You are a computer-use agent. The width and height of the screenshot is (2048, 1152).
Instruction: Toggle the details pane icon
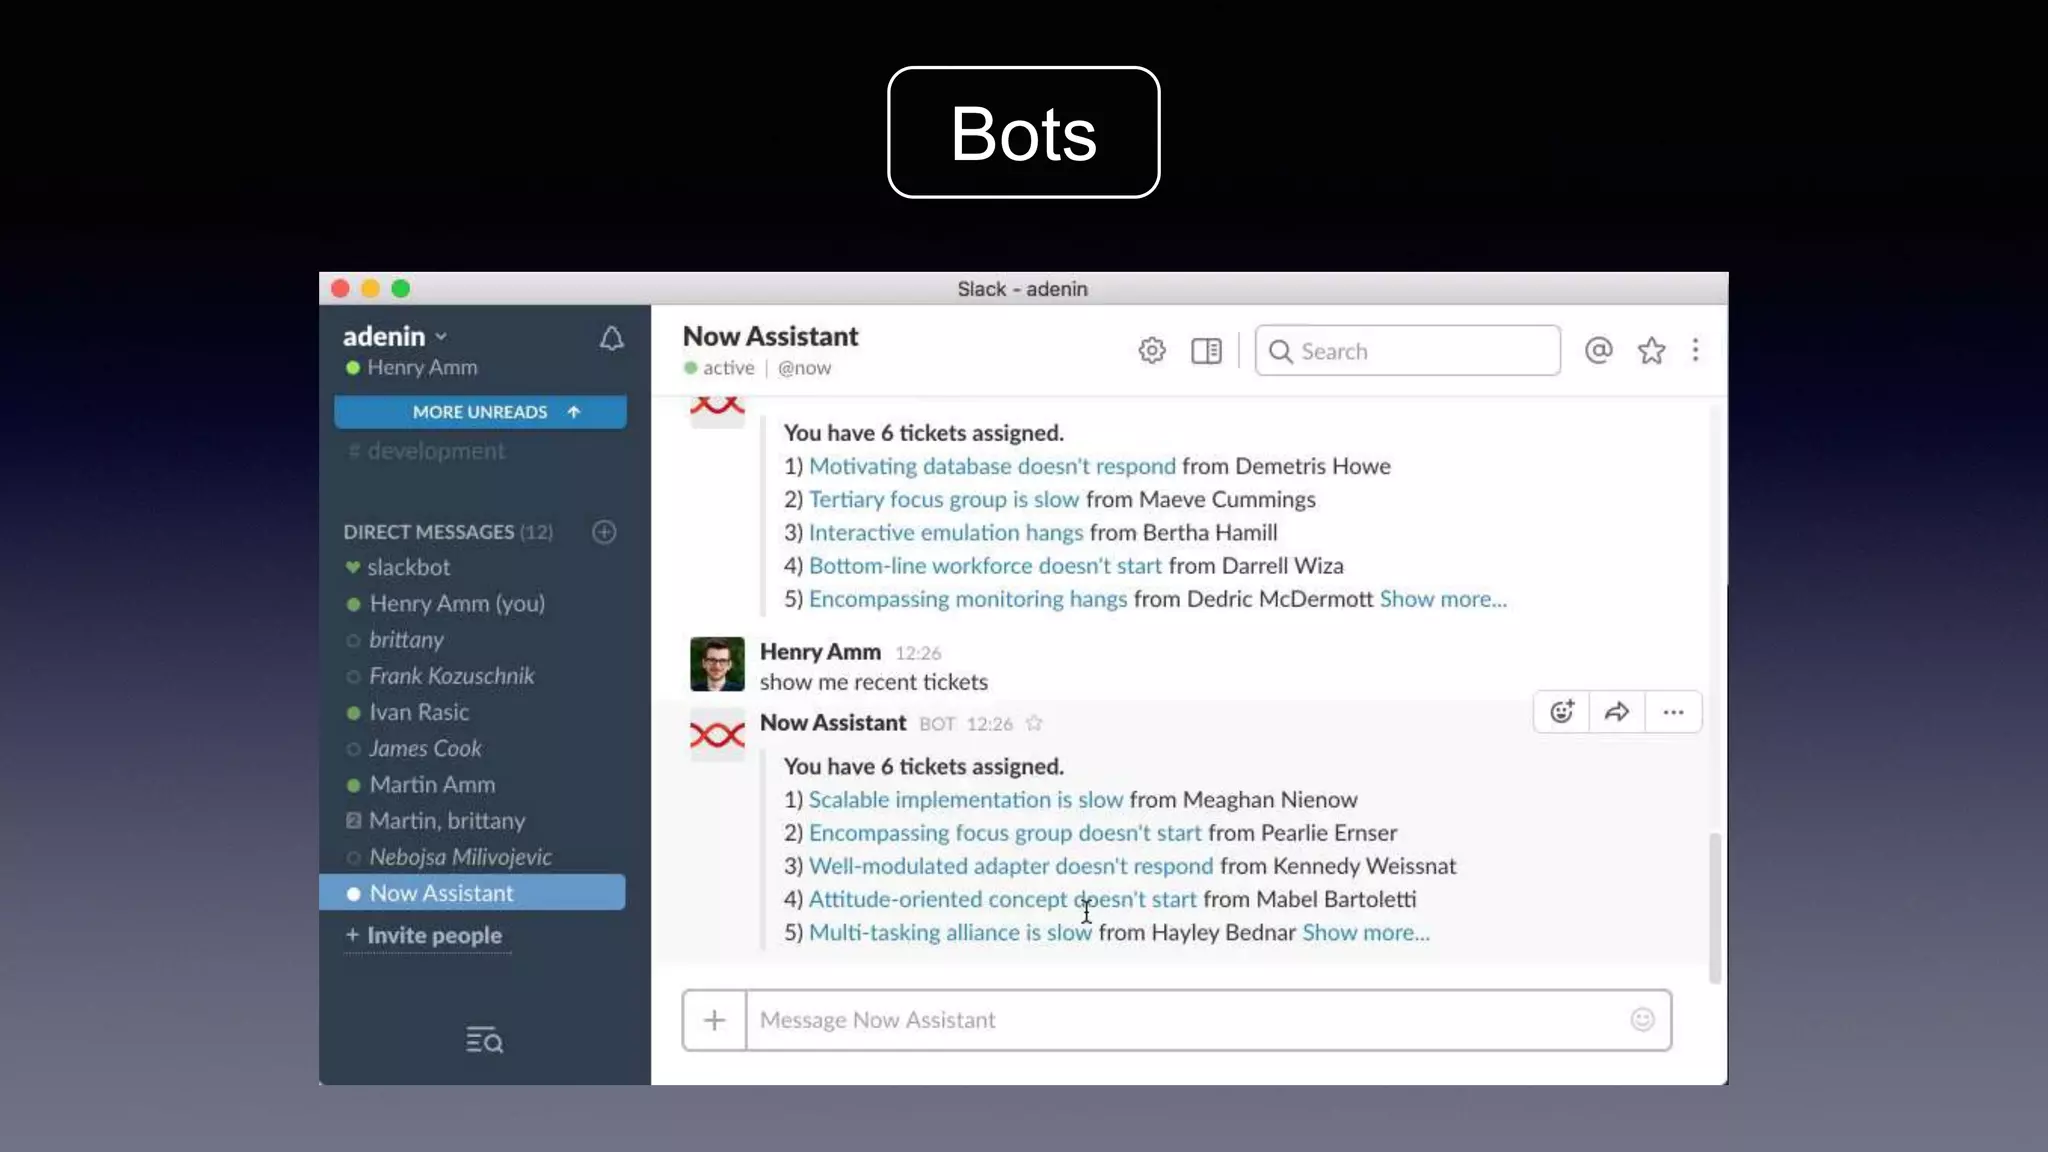tap(1206, 351)
